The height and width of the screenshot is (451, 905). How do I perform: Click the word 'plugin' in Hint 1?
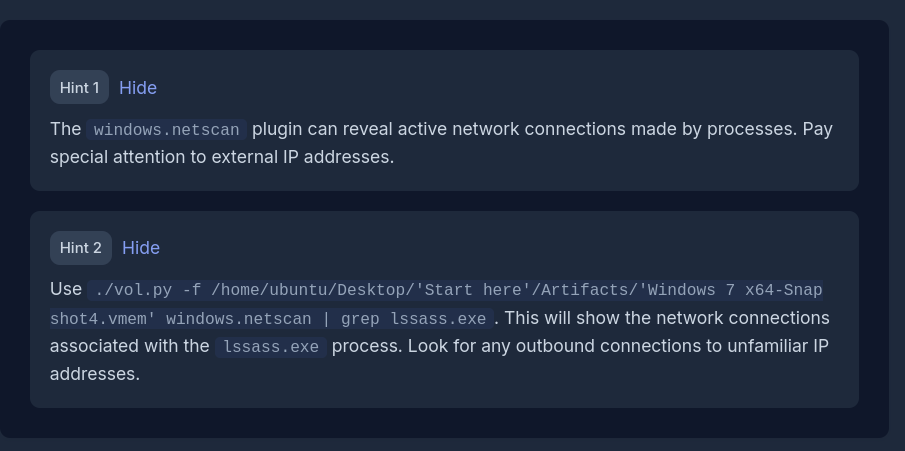point(279,129)
